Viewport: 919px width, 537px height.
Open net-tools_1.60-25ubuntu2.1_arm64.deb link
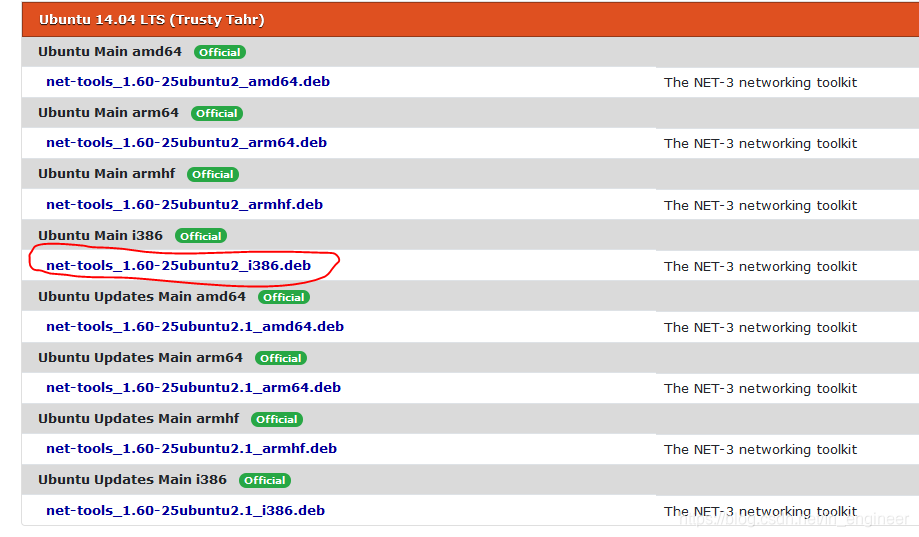[x=193, y=388]
